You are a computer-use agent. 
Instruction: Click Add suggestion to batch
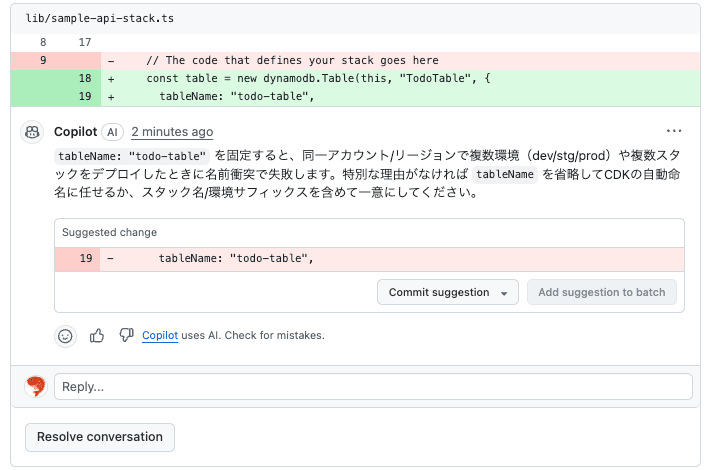click(x=602, y=292)
